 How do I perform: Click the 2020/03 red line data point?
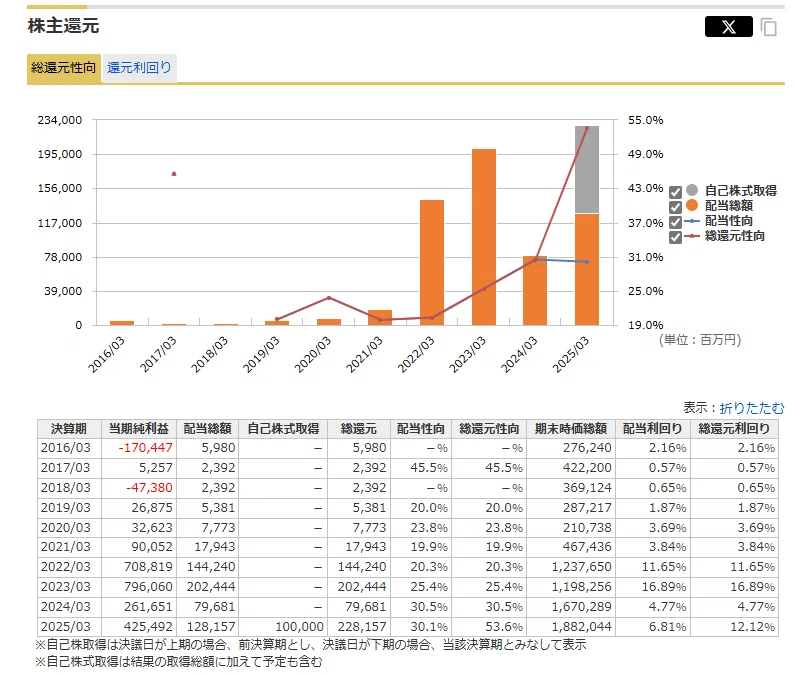coord(329,298)
